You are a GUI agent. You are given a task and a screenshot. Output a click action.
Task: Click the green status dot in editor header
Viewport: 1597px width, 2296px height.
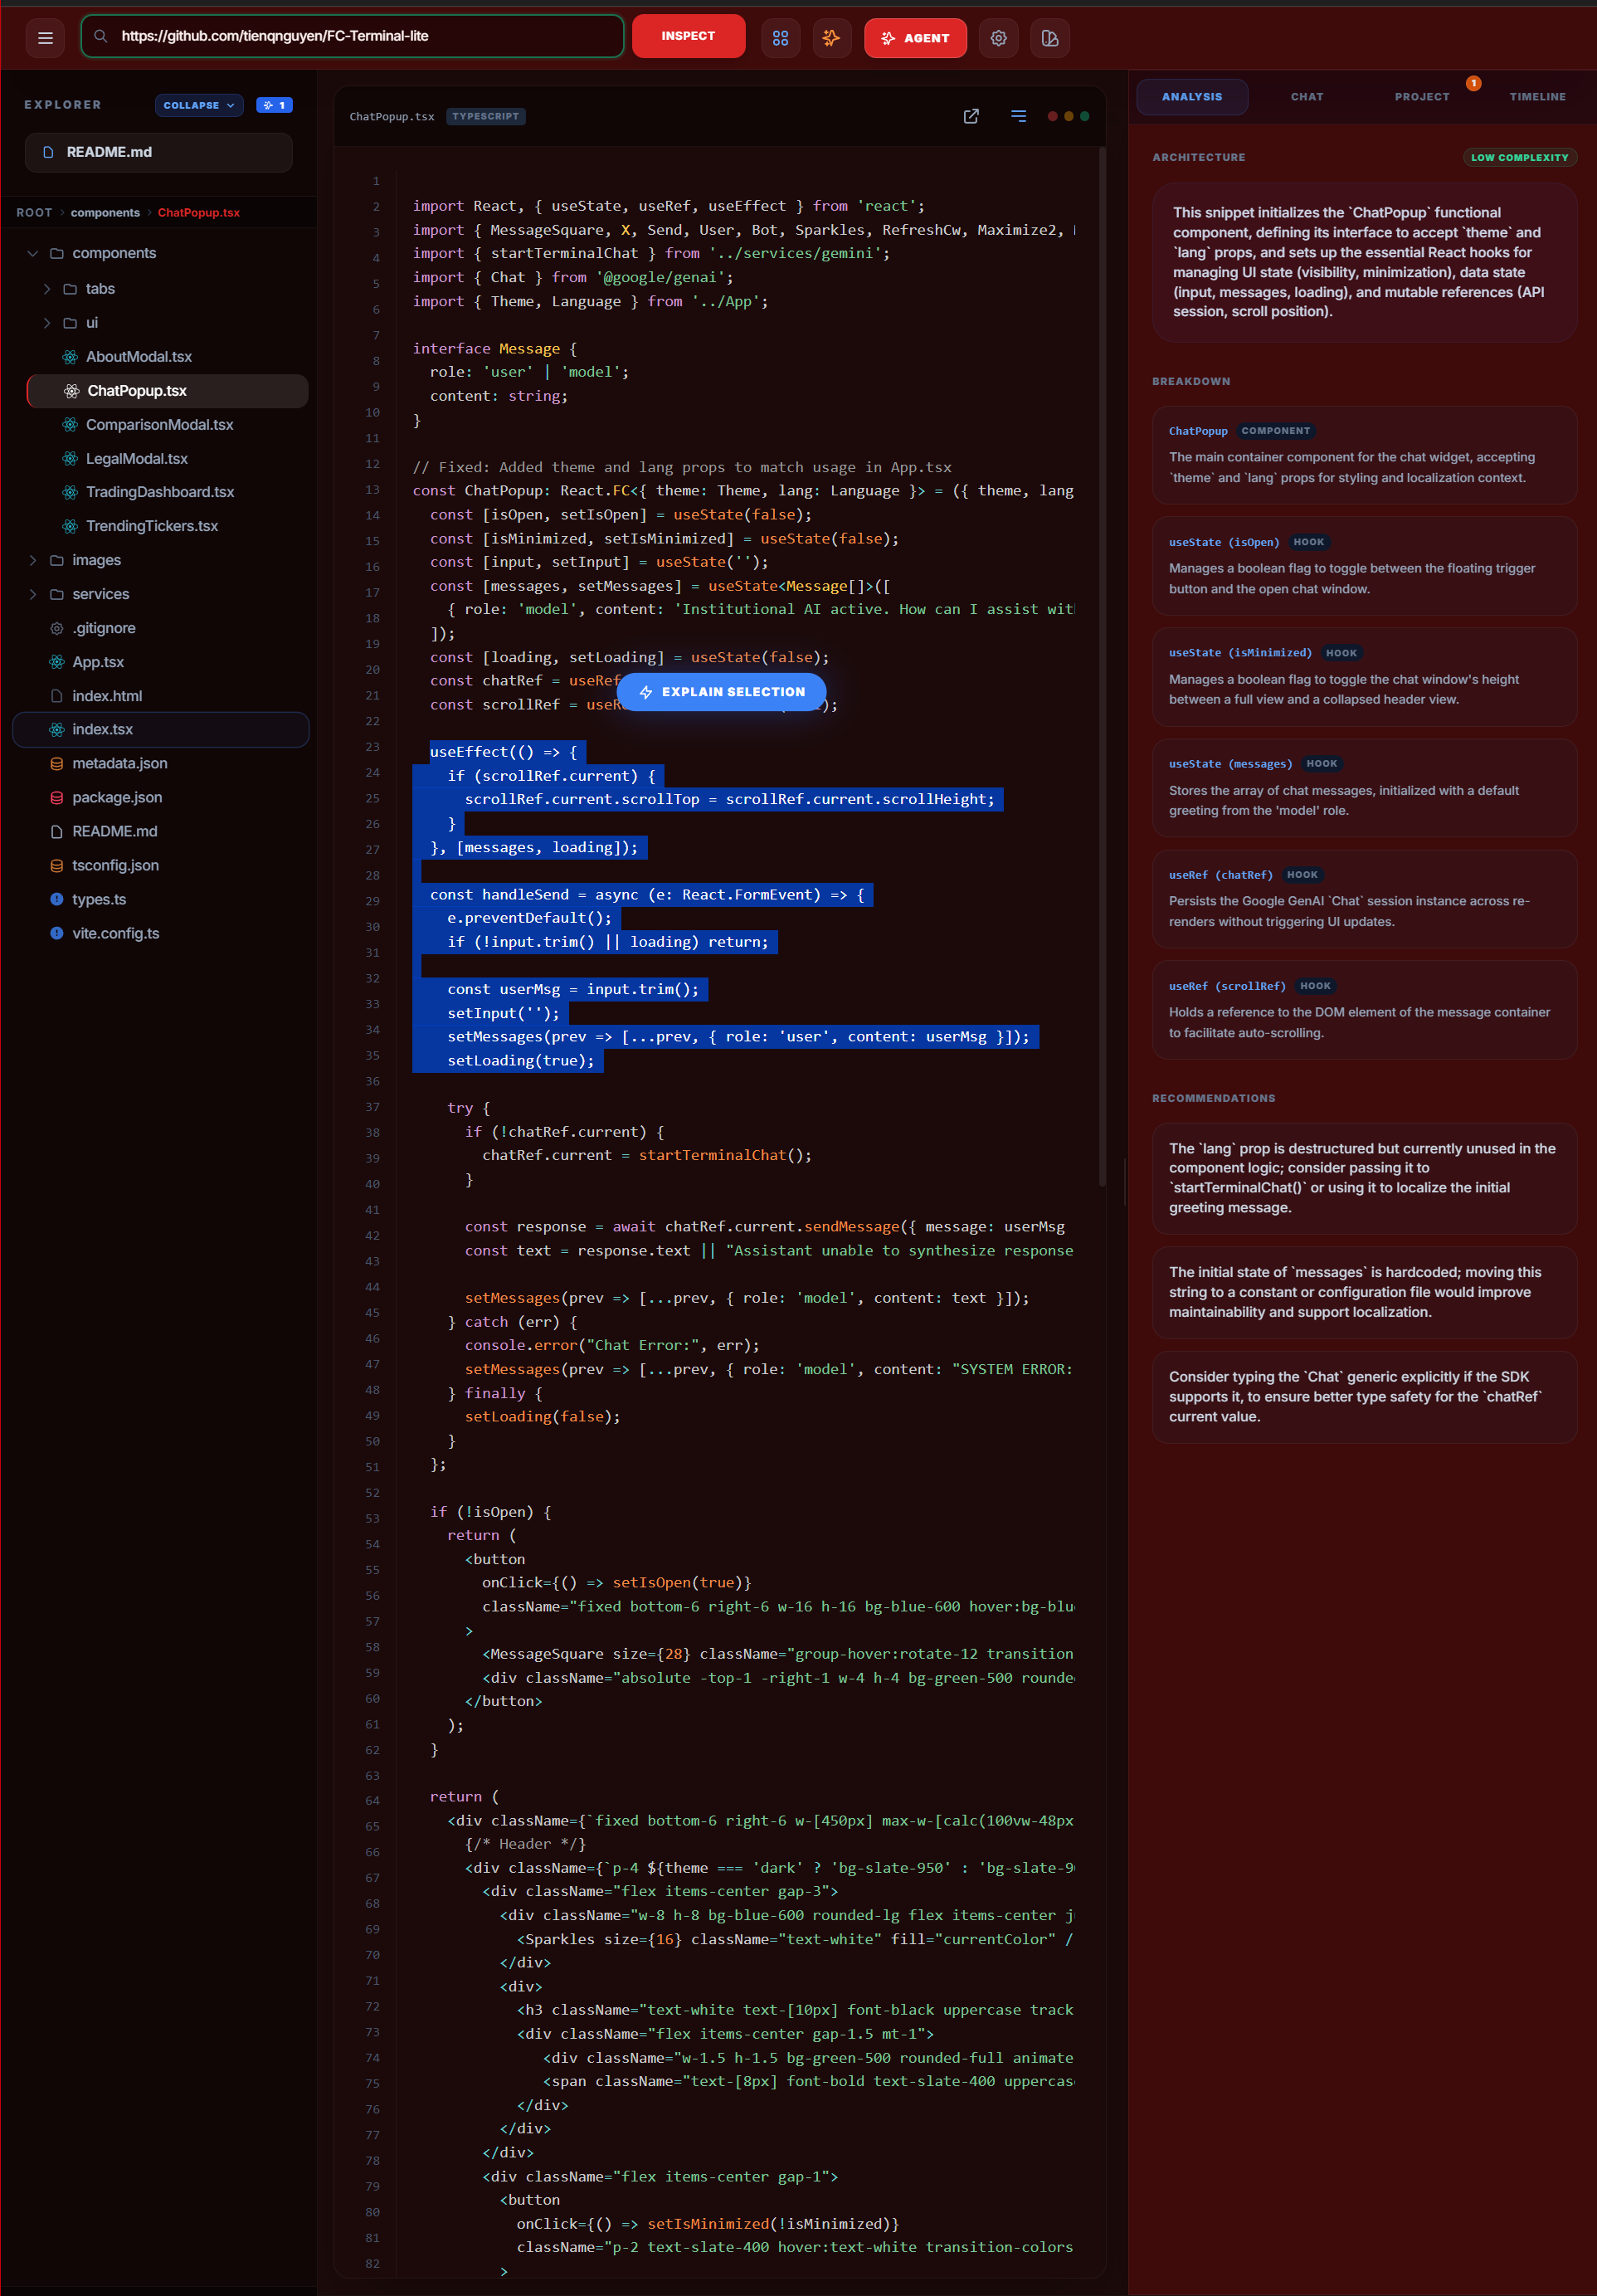tap(1084, 116)
